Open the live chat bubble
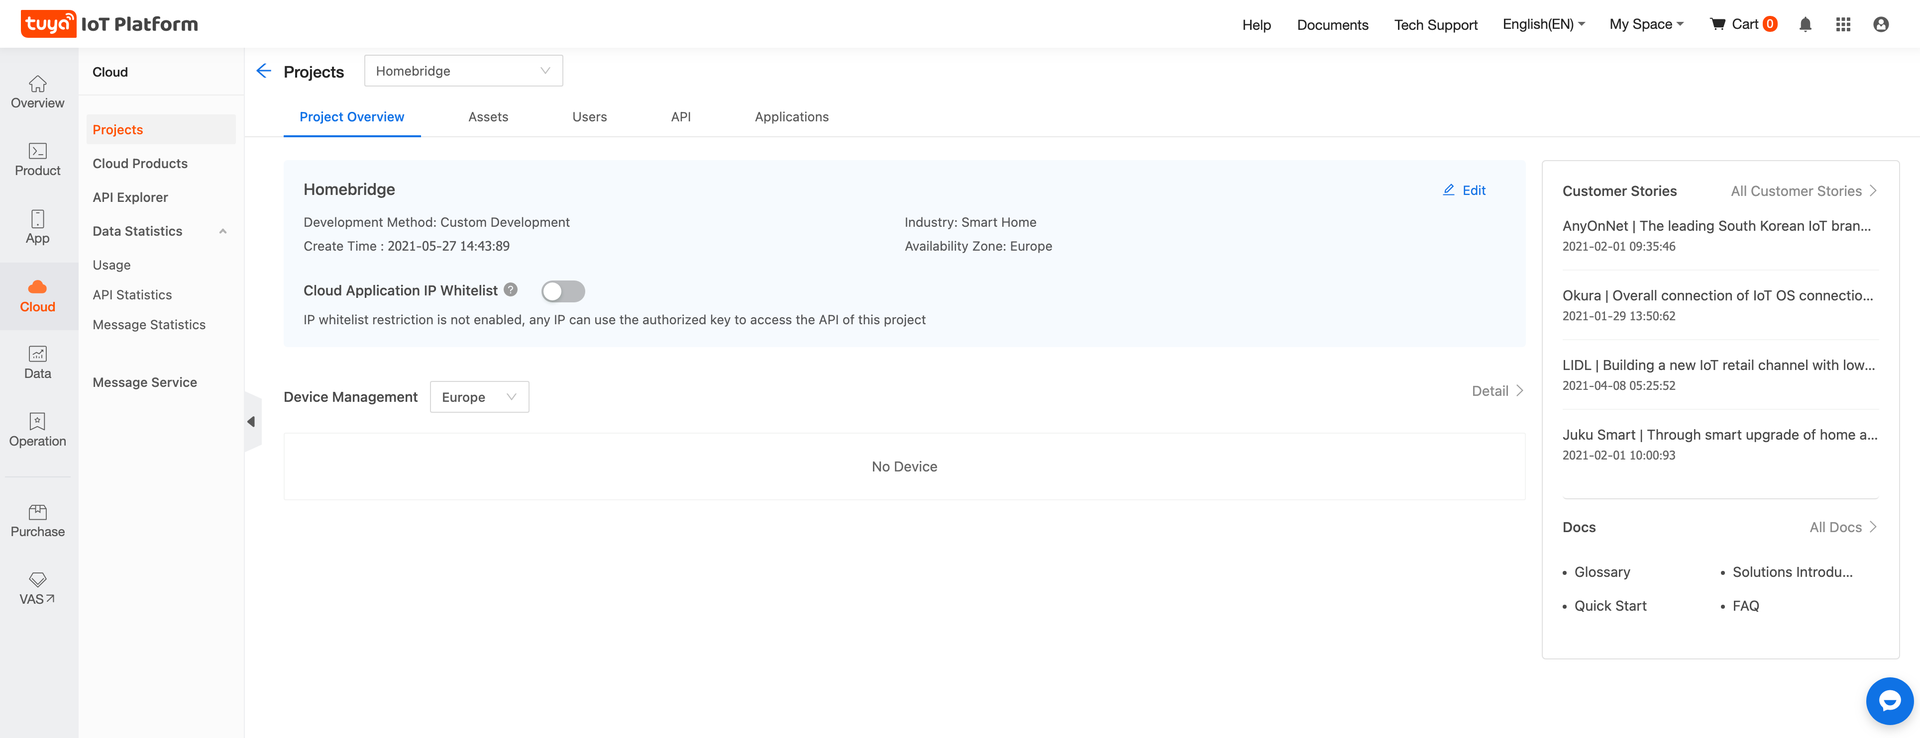This screenshot has width=1920, height=738. coord(1889,701)
